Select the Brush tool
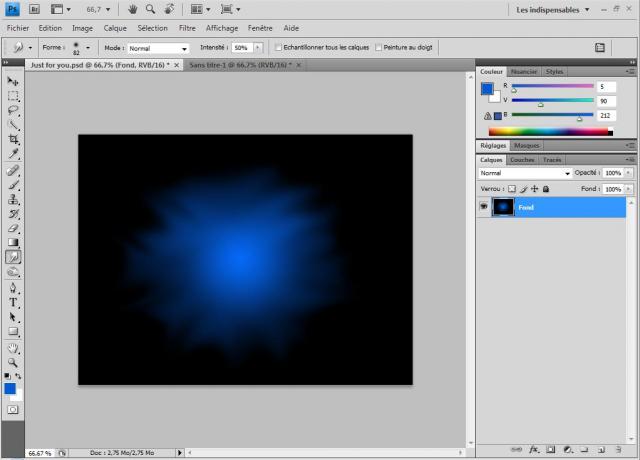 (x=13, y=185)
